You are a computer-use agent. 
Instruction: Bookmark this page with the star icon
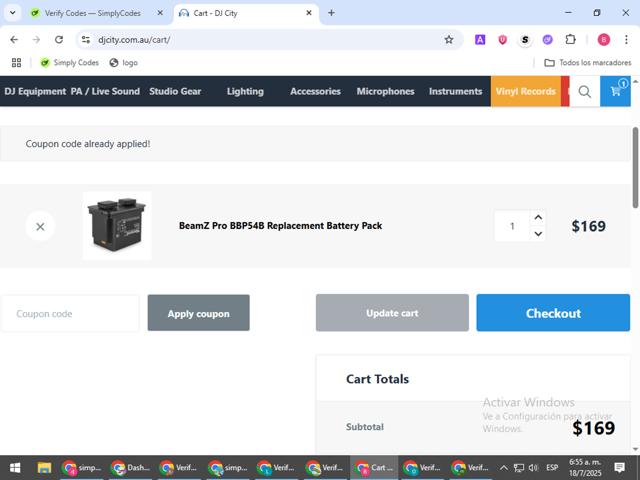coord(449,40)
